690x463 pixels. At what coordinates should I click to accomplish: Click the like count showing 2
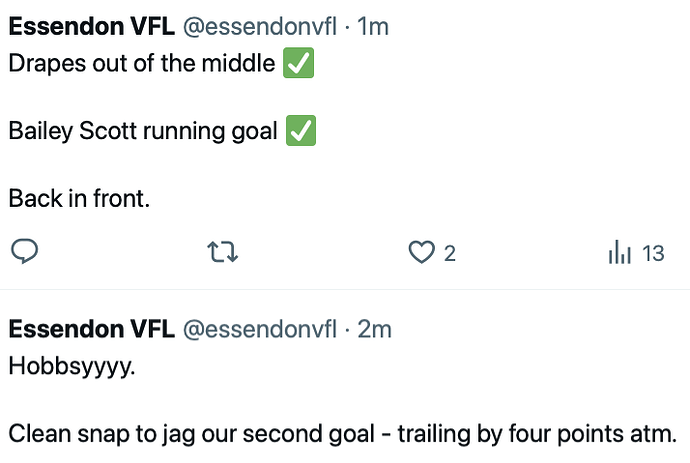(x=449, y=254)
